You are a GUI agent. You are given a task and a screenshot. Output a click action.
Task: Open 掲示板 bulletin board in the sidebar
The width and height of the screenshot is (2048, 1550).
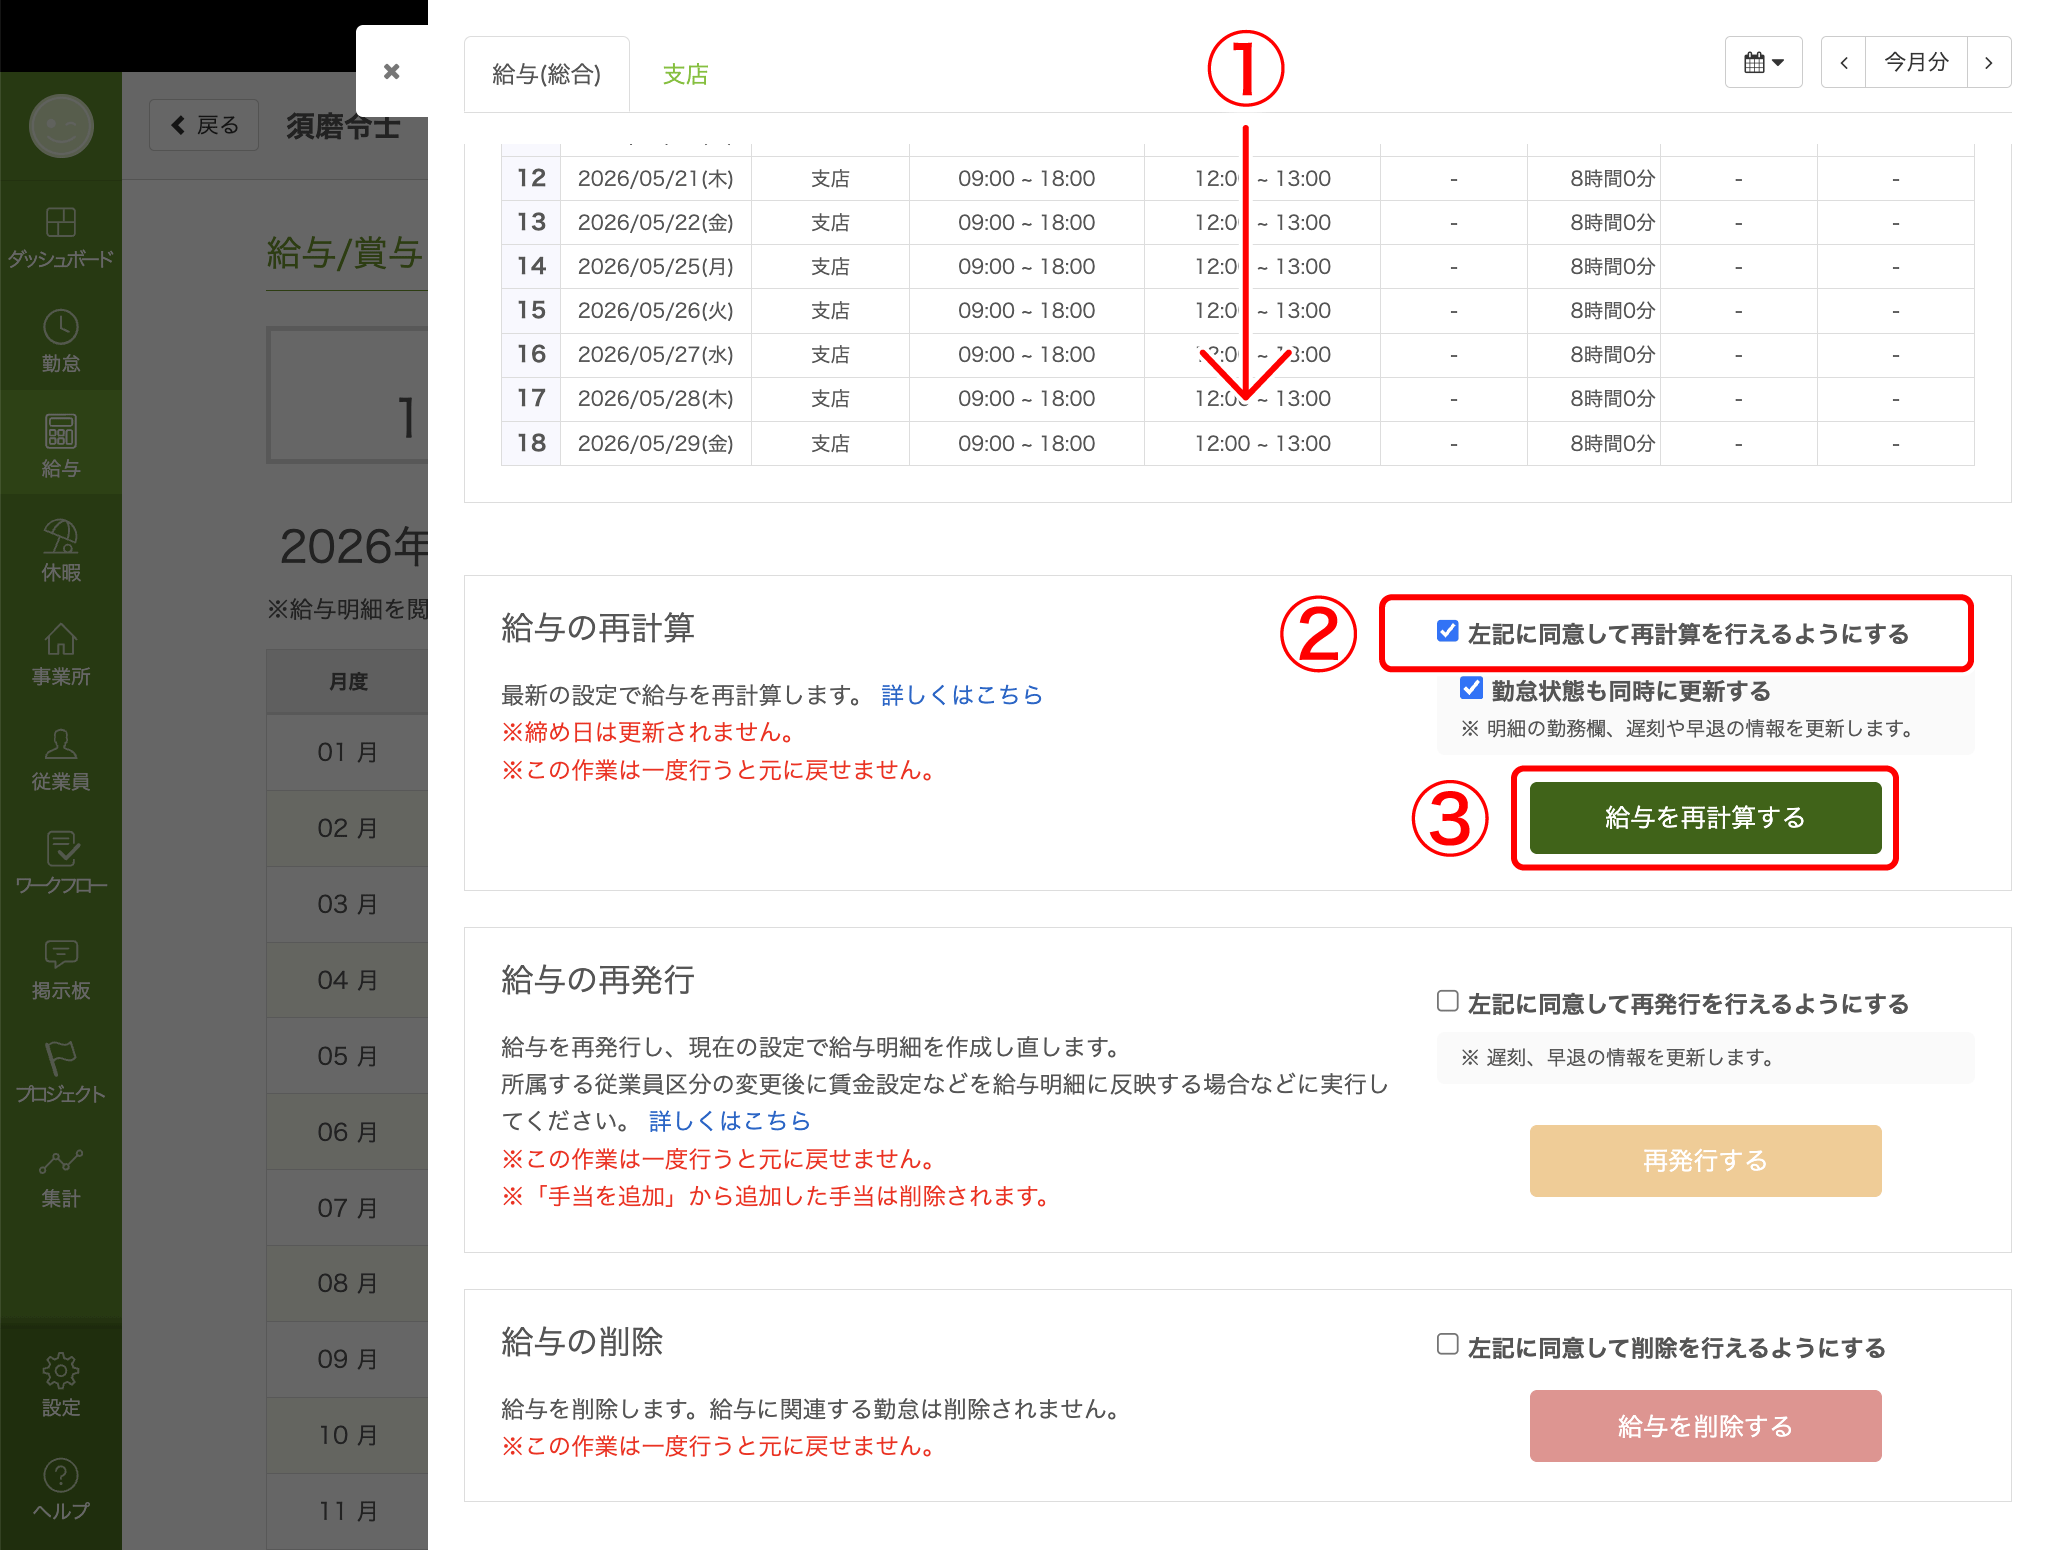pos(61,969)
